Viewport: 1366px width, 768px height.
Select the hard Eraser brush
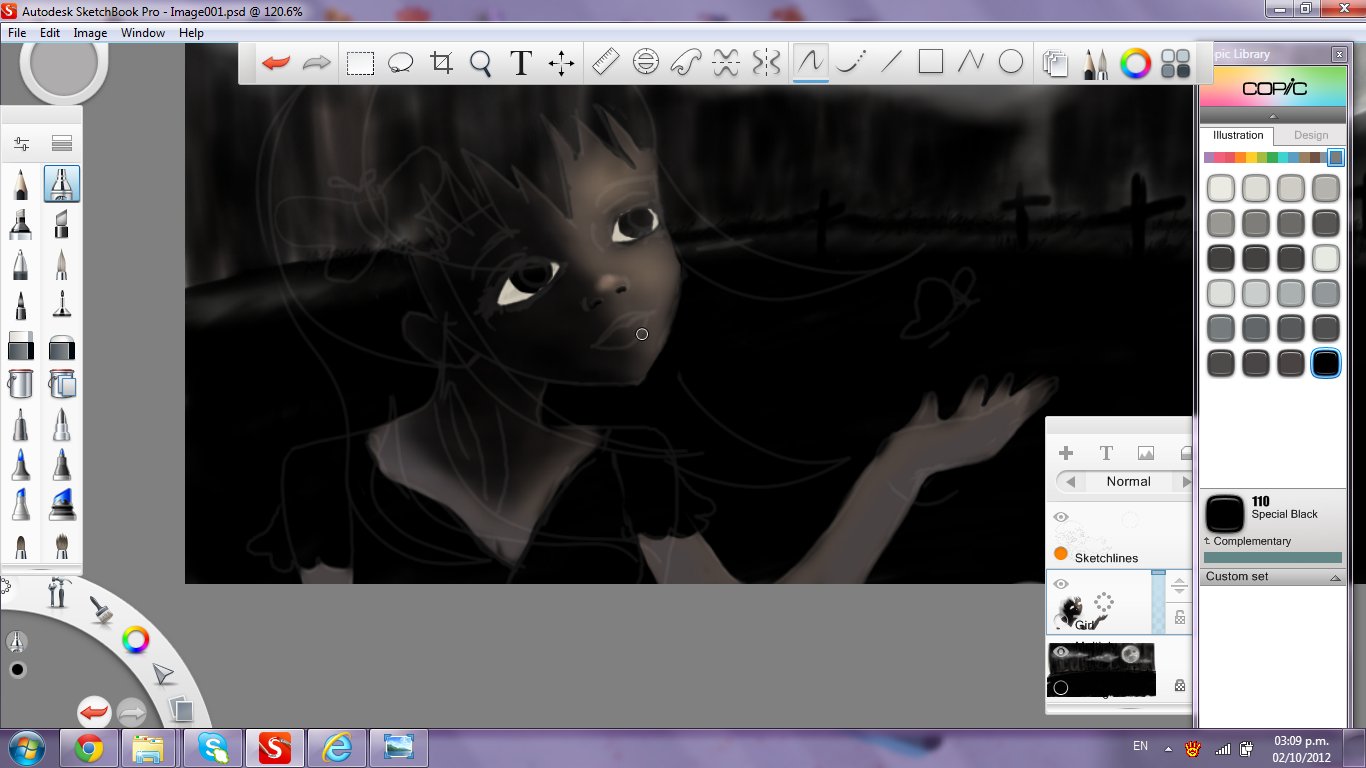click(21, 346)
